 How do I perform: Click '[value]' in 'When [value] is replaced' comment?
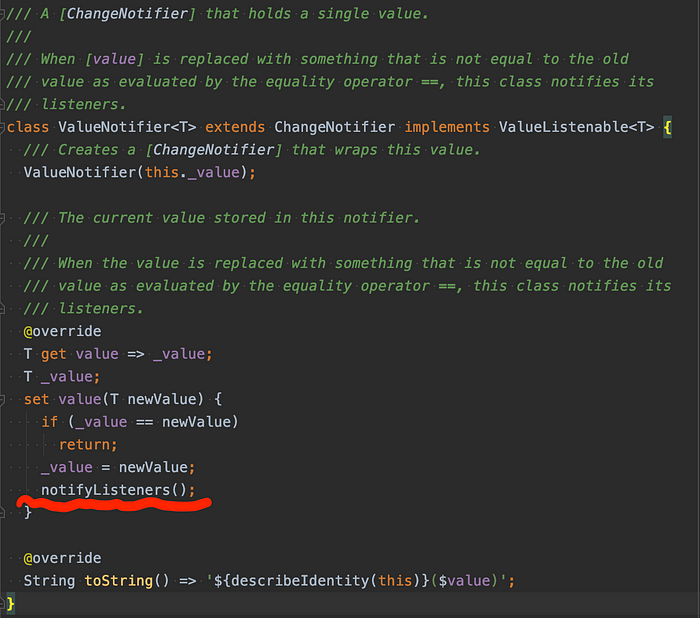coord(114,59)
